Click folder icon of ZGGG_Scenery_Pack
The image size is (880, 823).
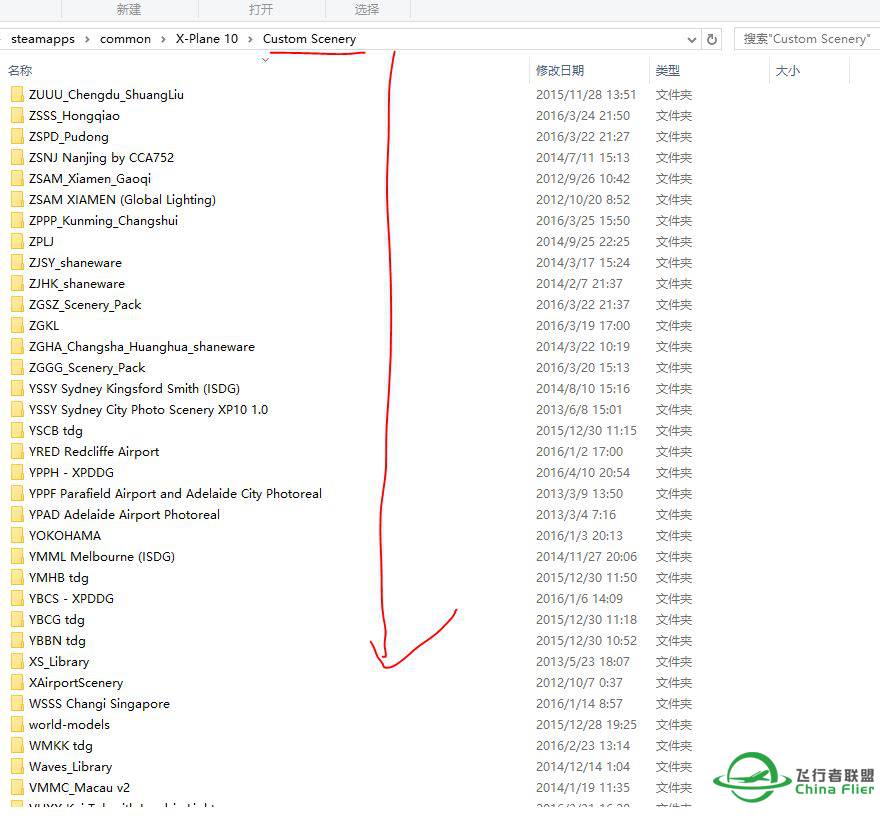coord(17,368)
